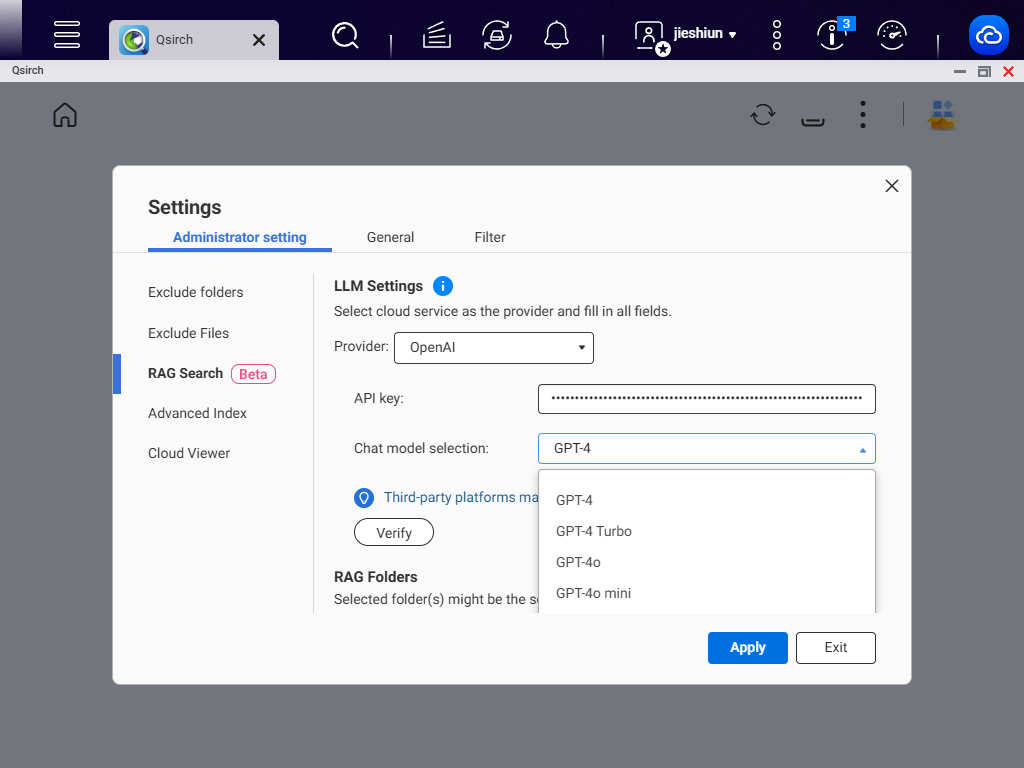Switch to the Filter tab
The width and height of the screenshot is (1024, 768).
(490, 237)
